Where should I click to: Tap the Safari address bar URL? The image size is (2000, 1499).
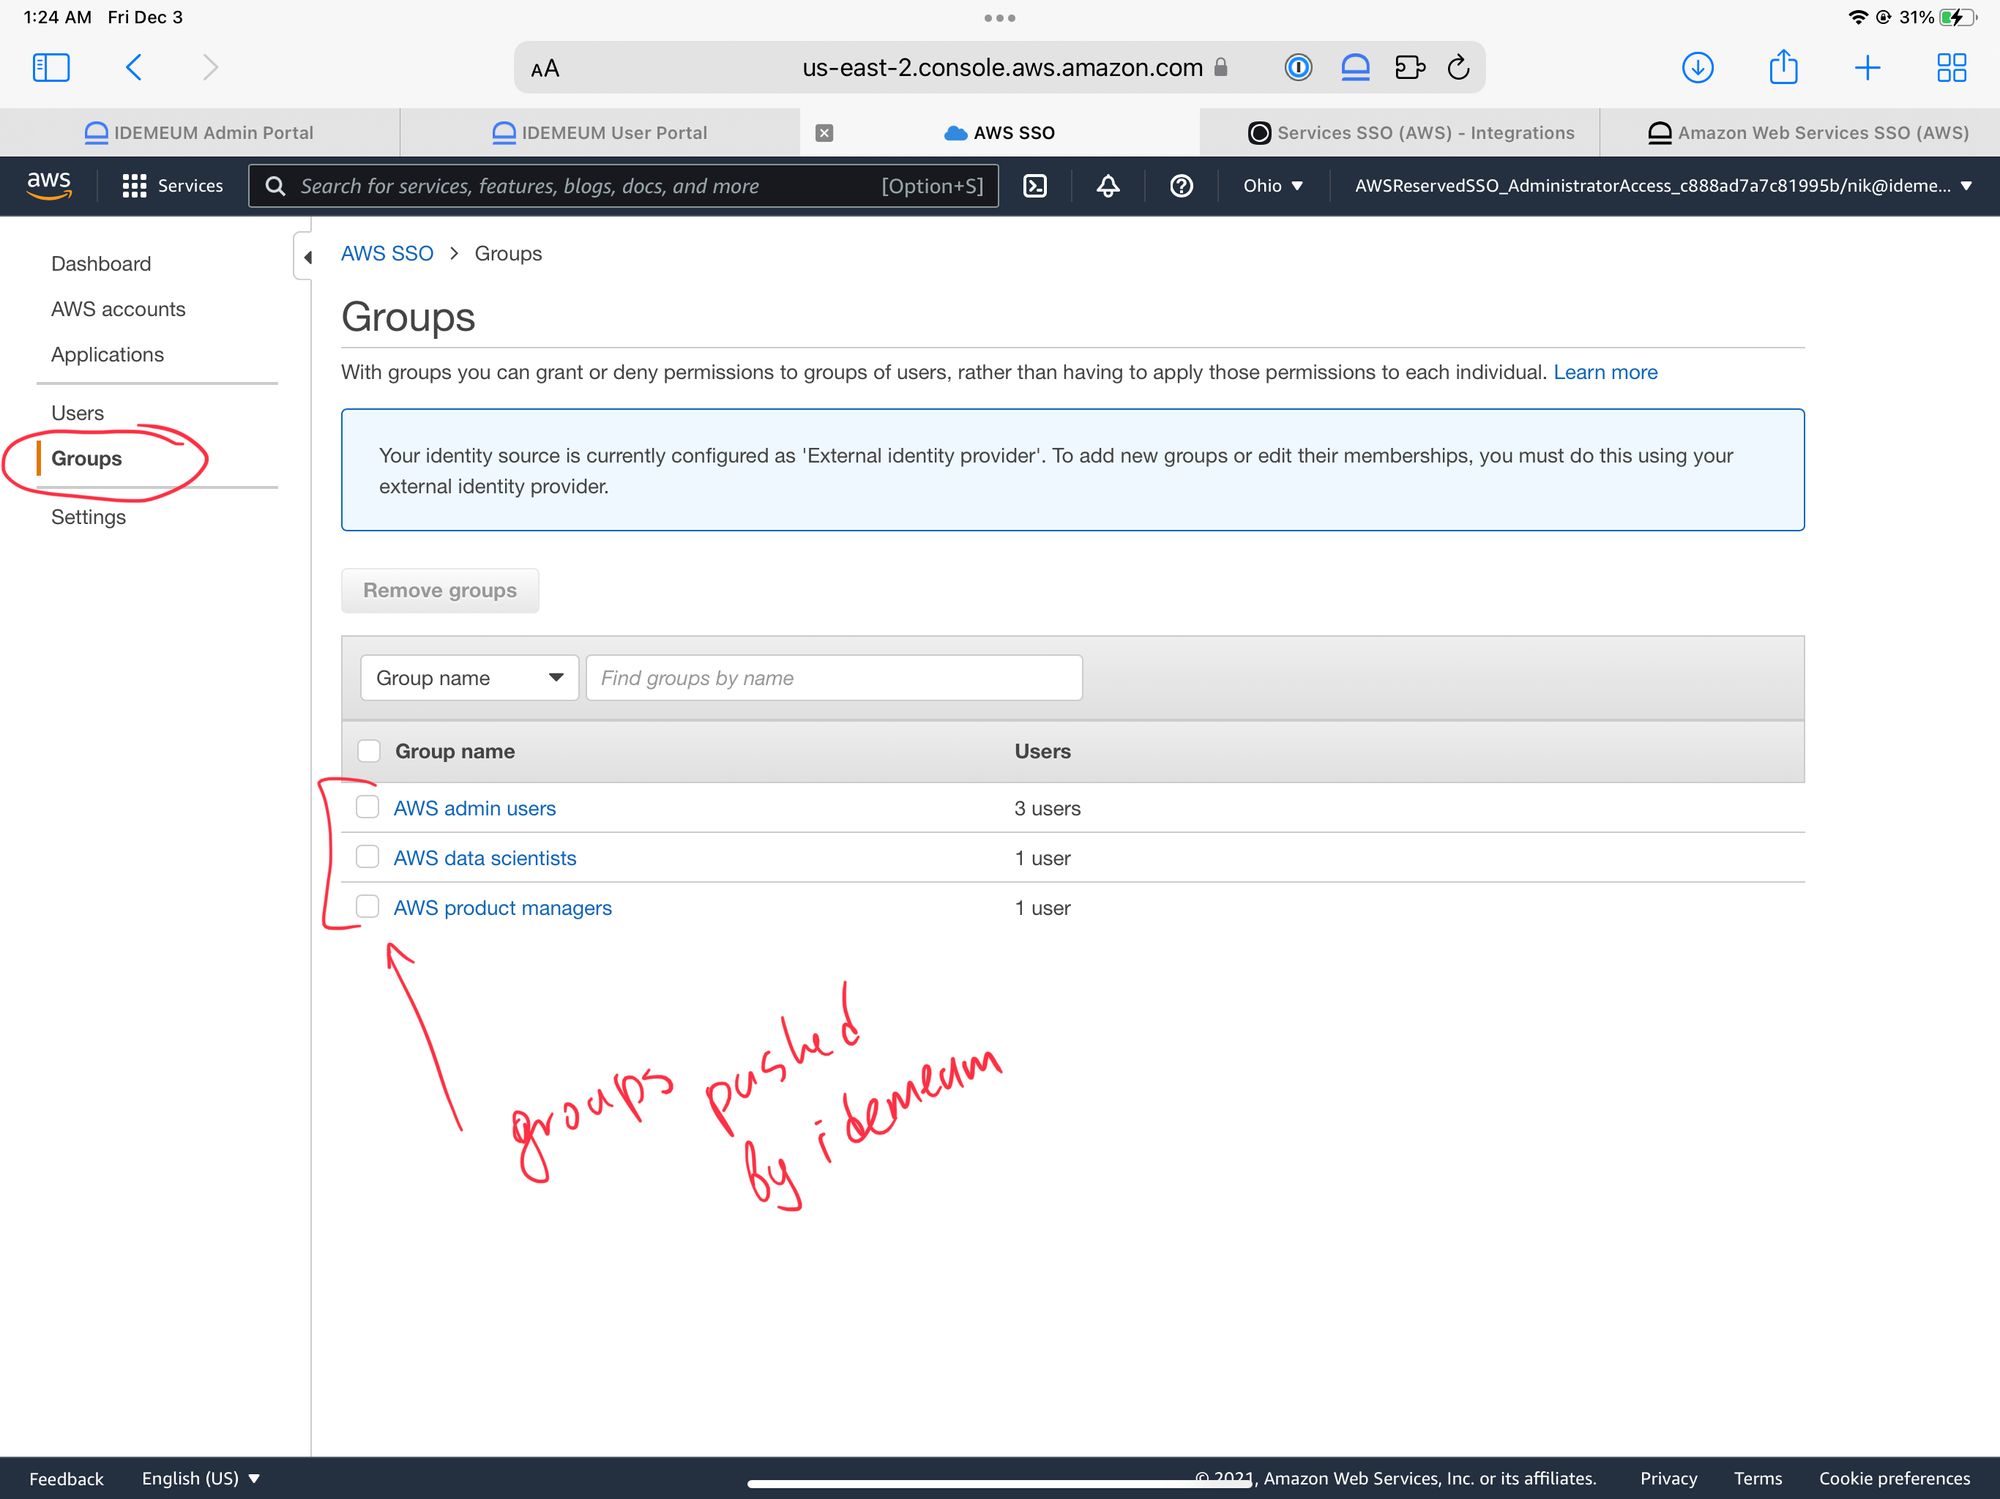[x=1002, y=68]
